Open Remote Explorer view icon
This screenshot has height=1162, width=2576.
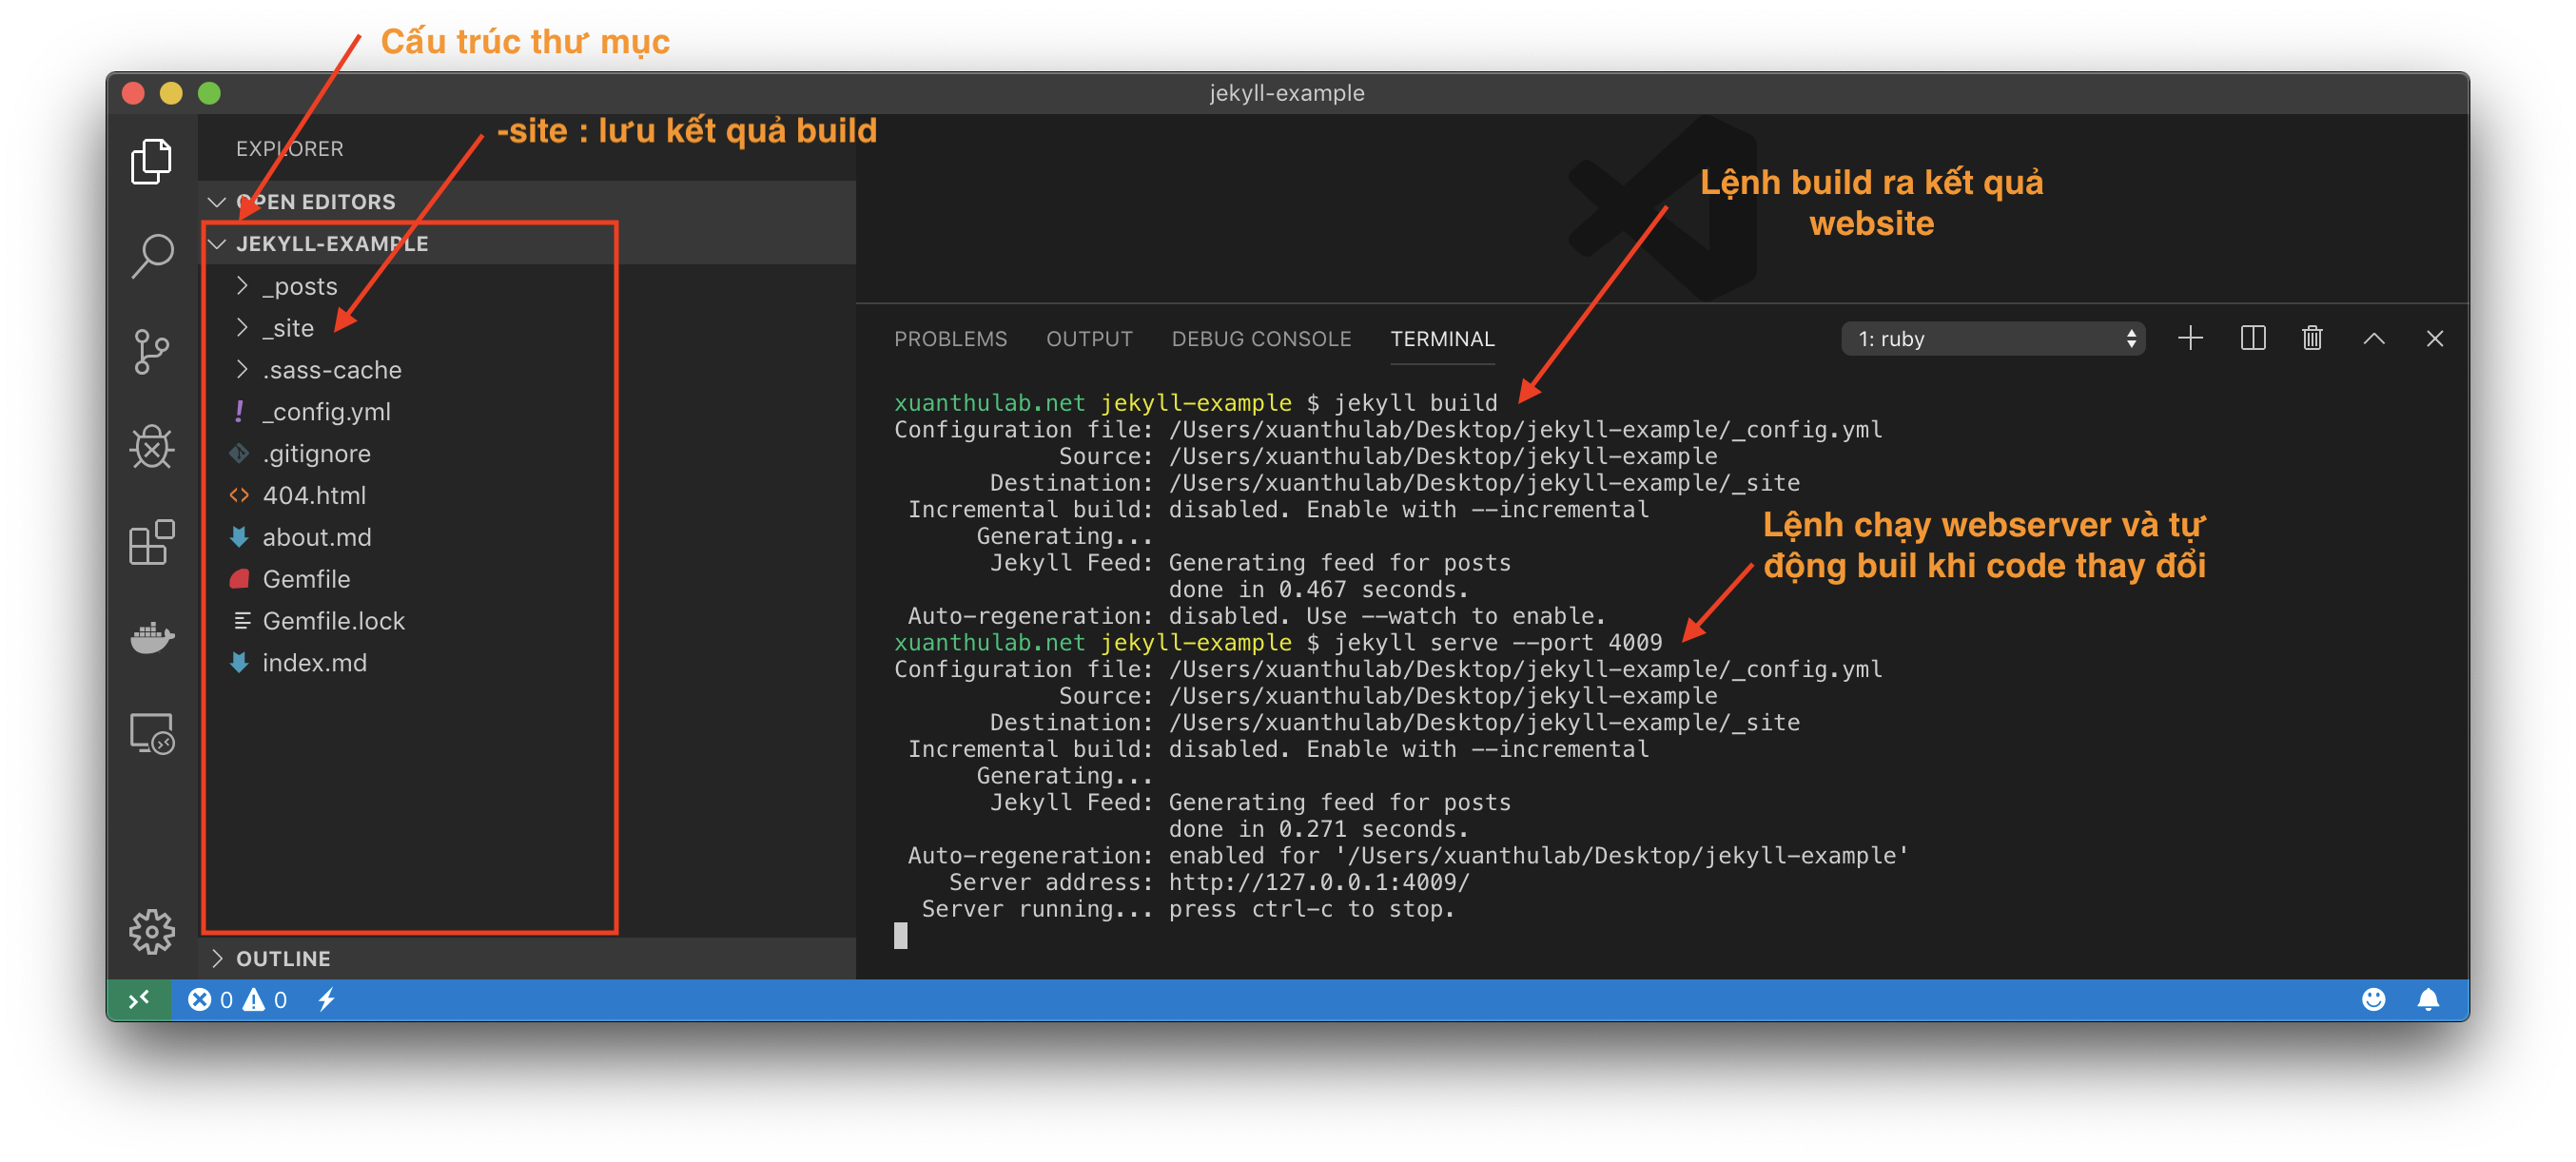(151, 734)
